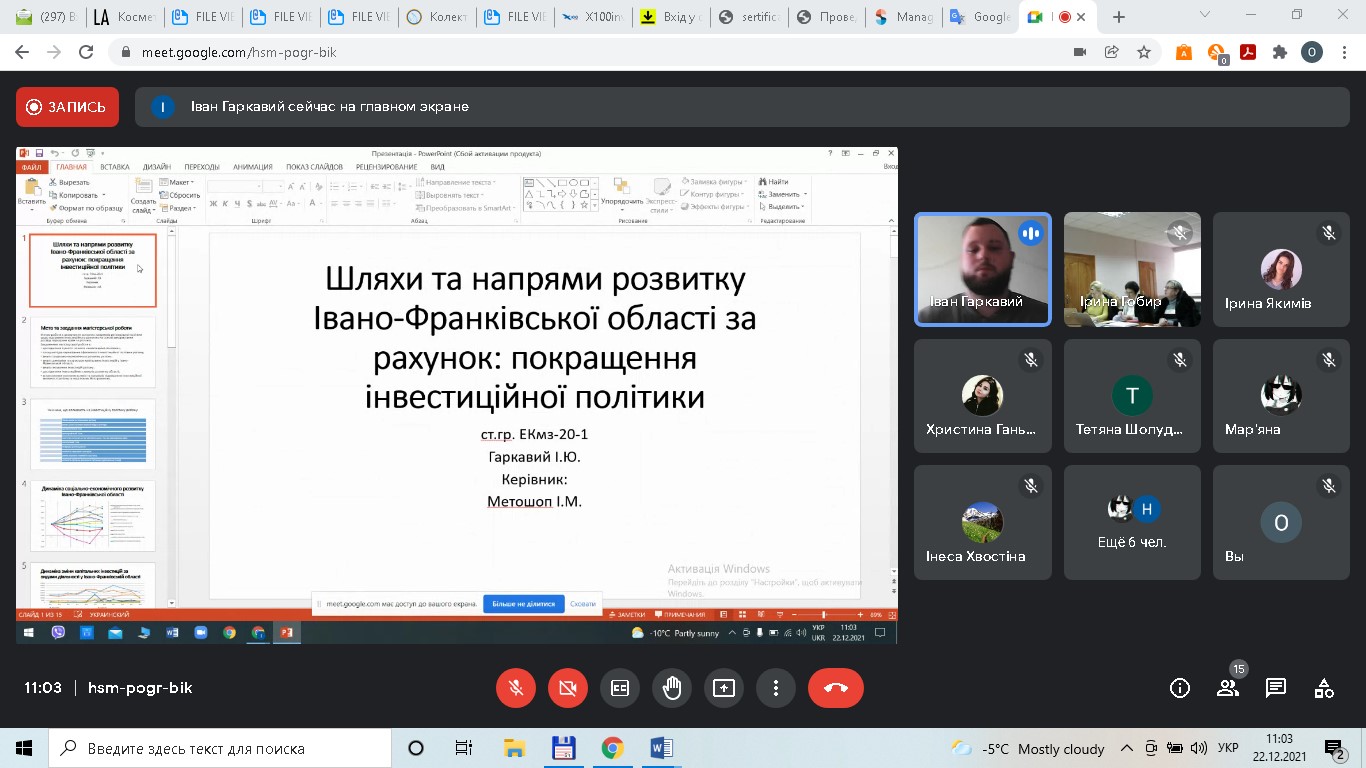Toggle the raised hand in Google Meet
This screenshot has height=768, width=1366.
click(x=671, y=688)
